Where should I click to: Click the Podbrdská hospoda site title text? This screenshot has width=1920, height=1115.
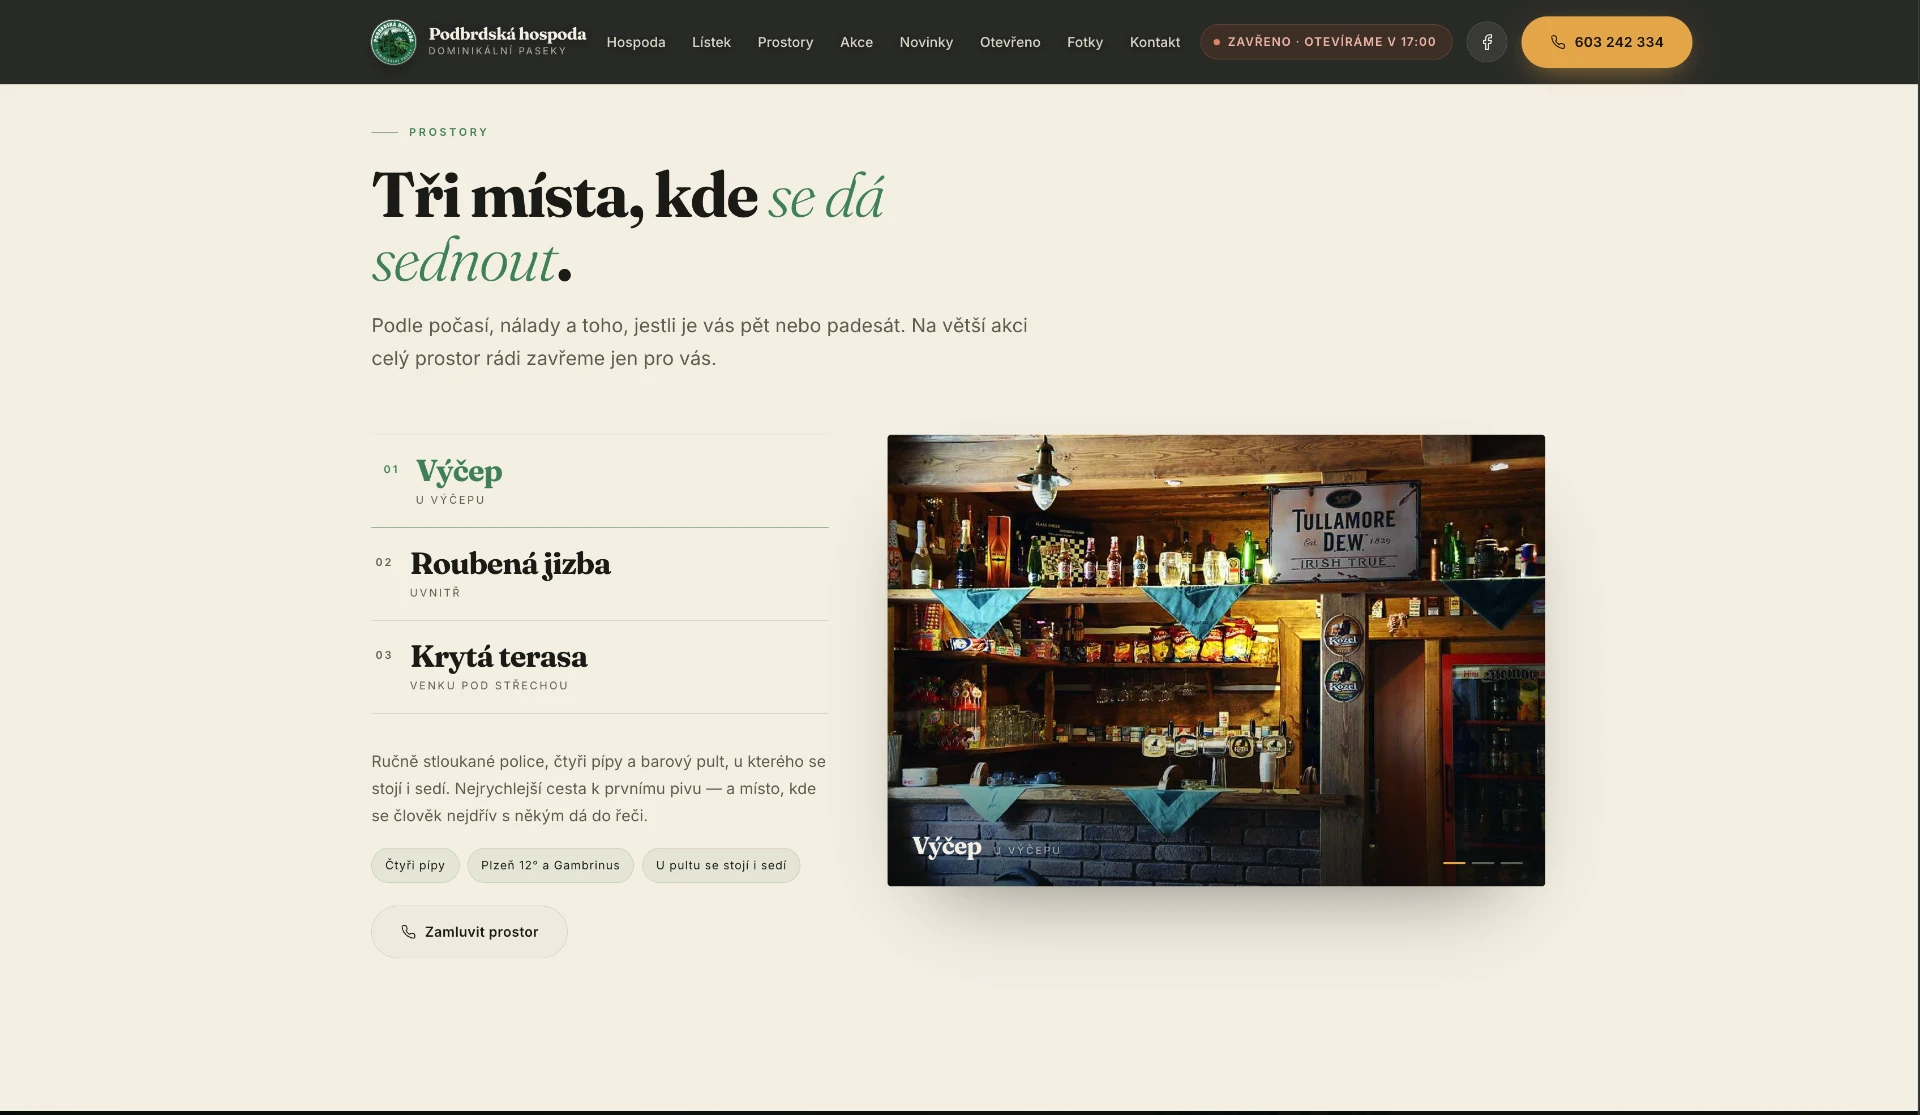coord(507,34)
